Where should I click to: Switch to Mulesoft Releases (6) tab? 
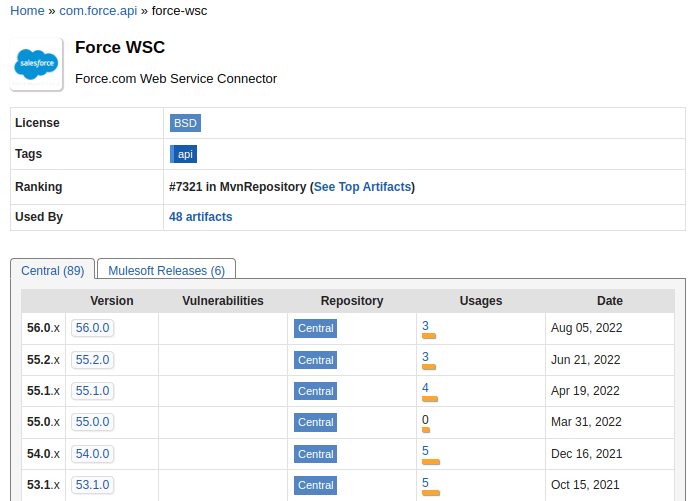[x=167, y=271]
